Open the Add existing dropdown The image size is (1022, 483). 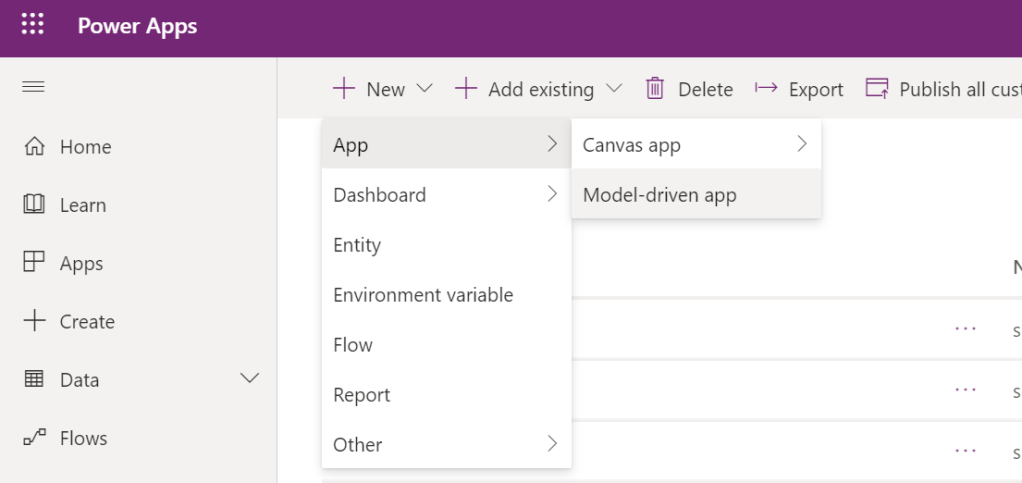[x=538, y=89]
